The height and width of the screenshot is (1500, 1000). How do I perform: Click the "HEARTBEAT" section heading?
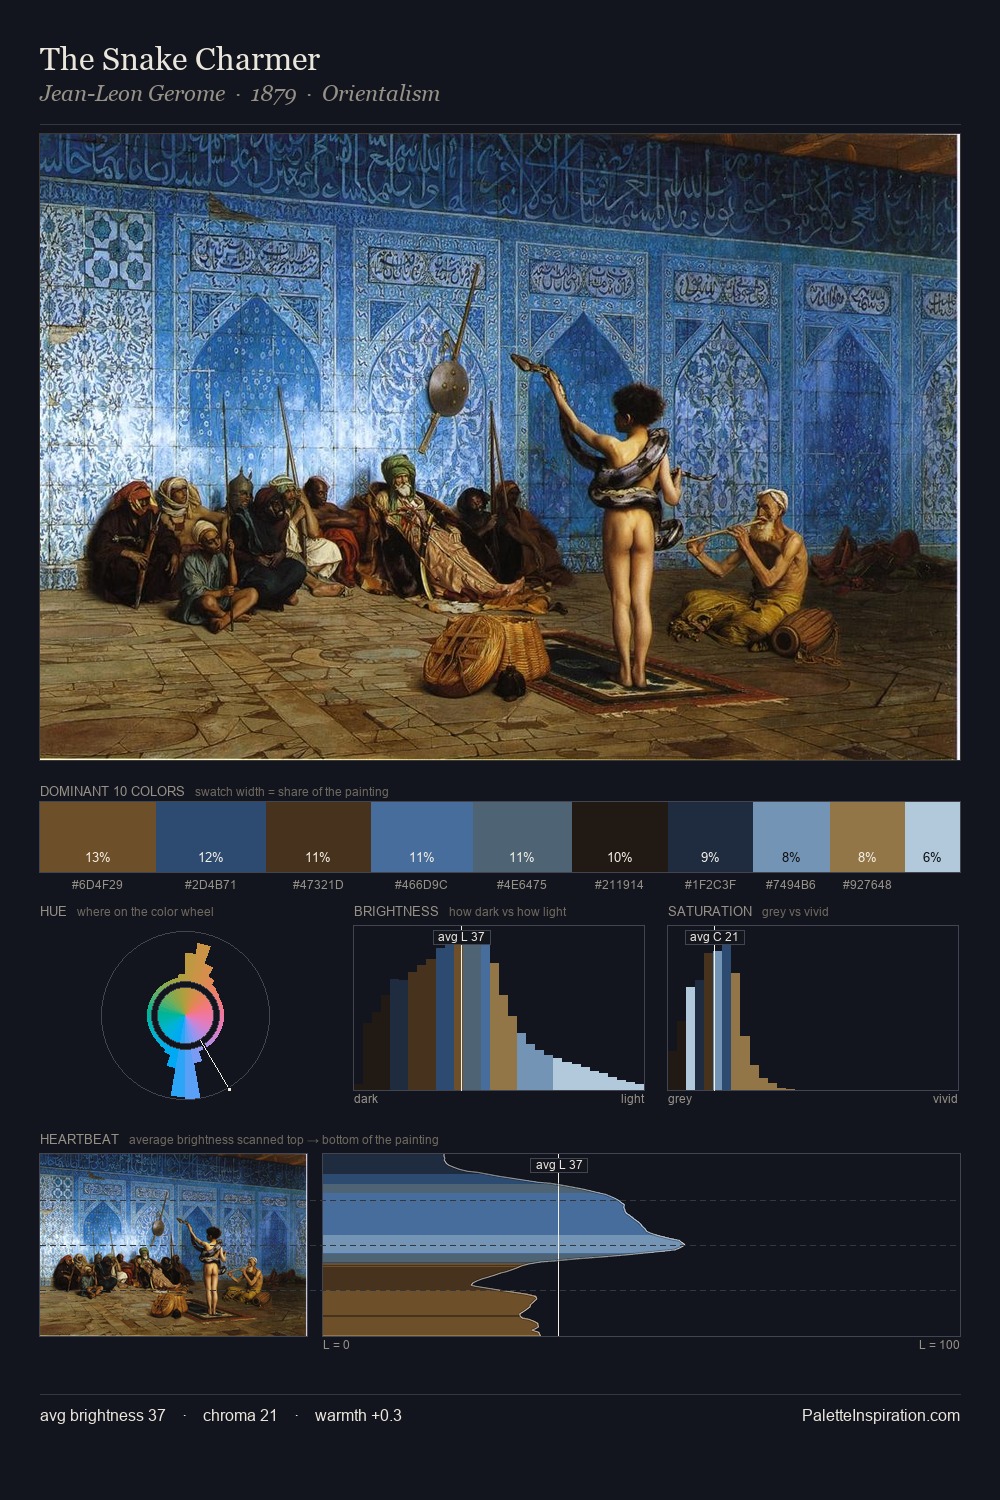pos(79,1139)
